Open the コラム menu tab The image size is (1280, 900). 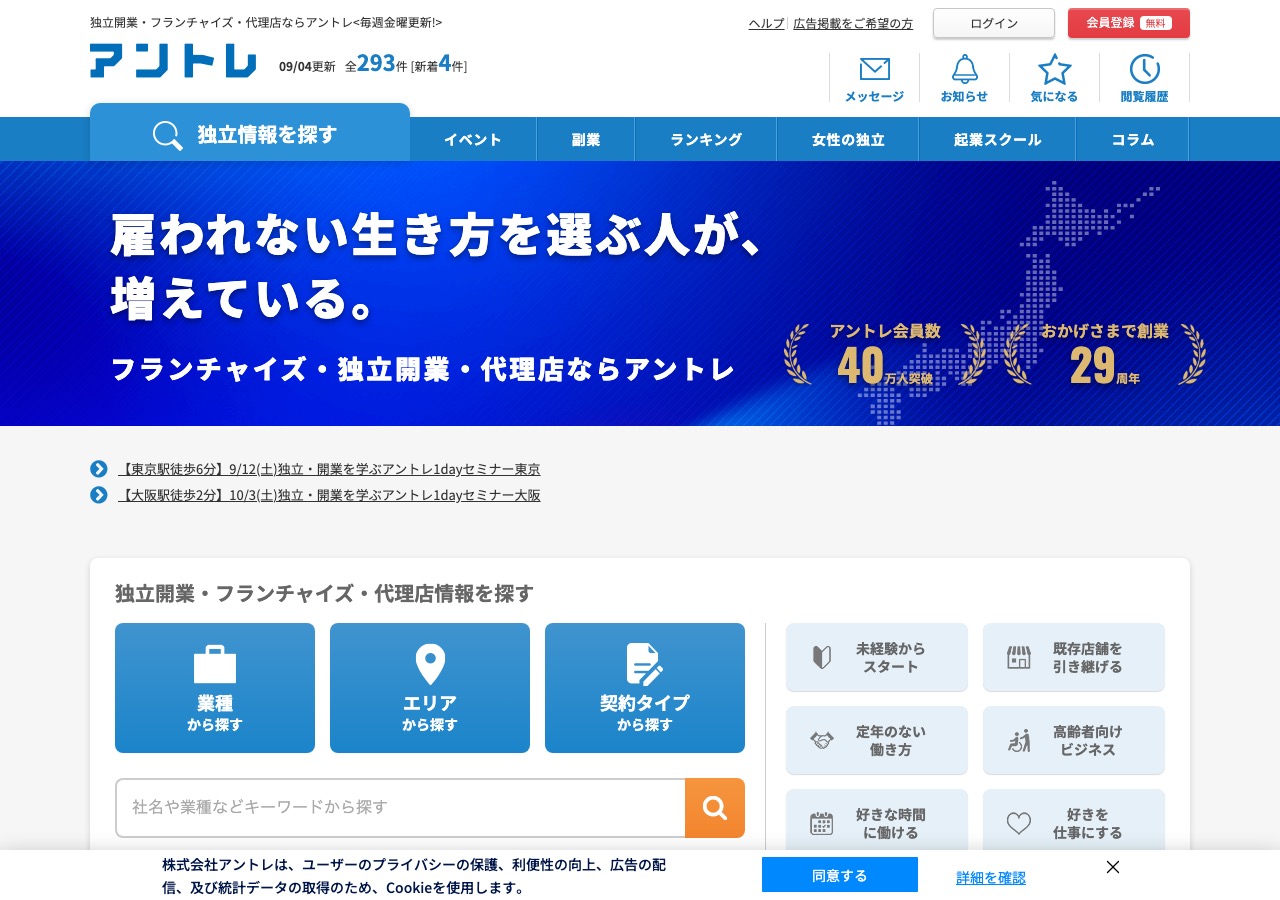point(1132,139)
